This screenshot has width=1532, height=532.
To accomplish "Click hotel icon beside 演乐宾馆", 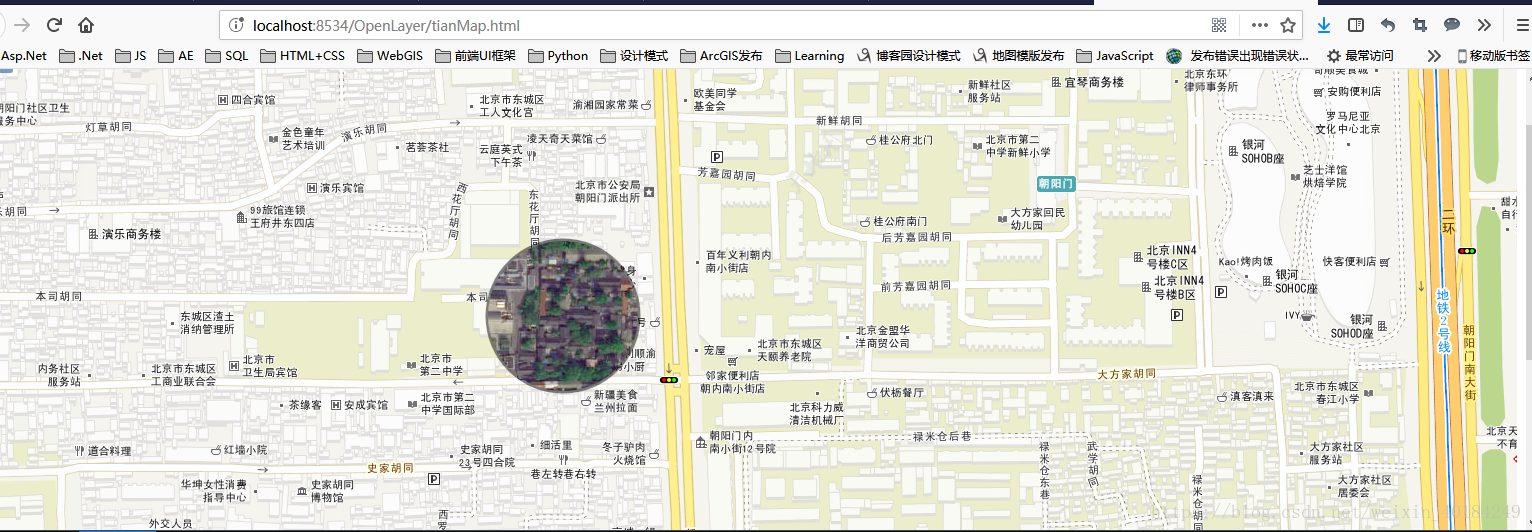I will 312,188.
